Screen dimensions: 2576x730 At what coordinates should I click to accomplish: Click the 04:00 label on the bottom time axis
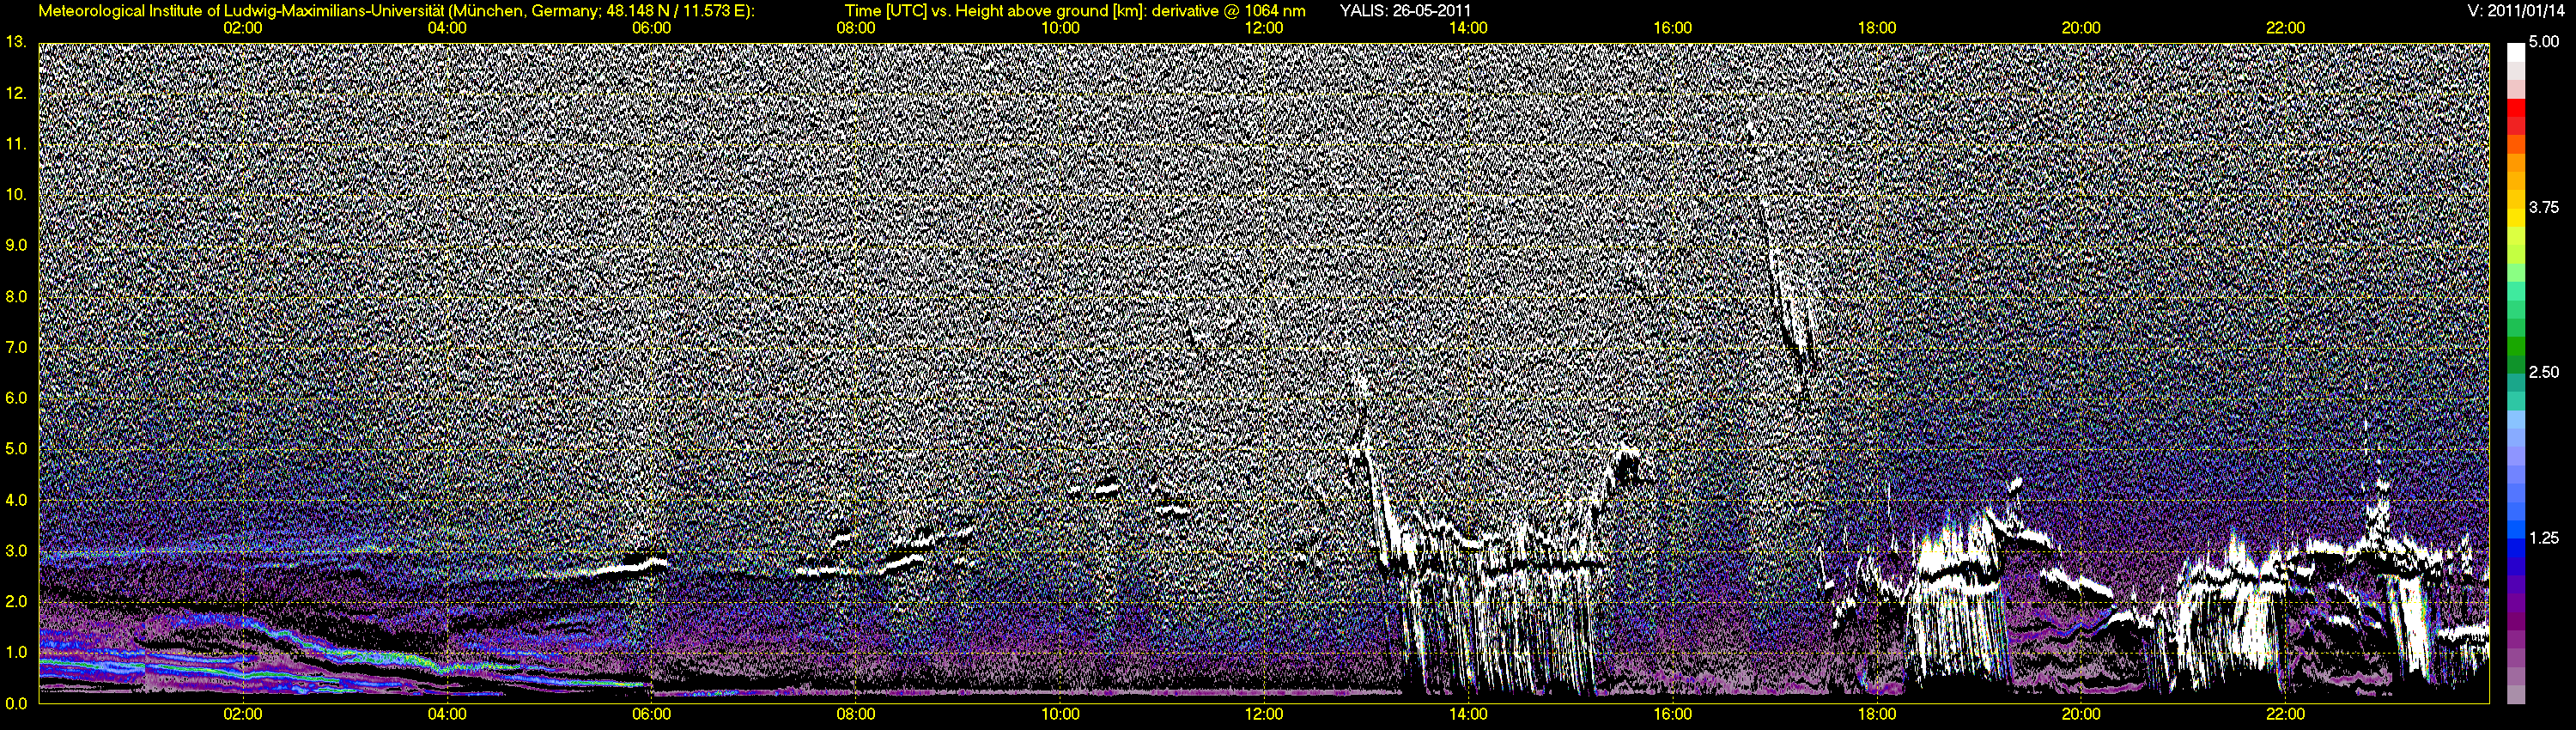[447, 715]
